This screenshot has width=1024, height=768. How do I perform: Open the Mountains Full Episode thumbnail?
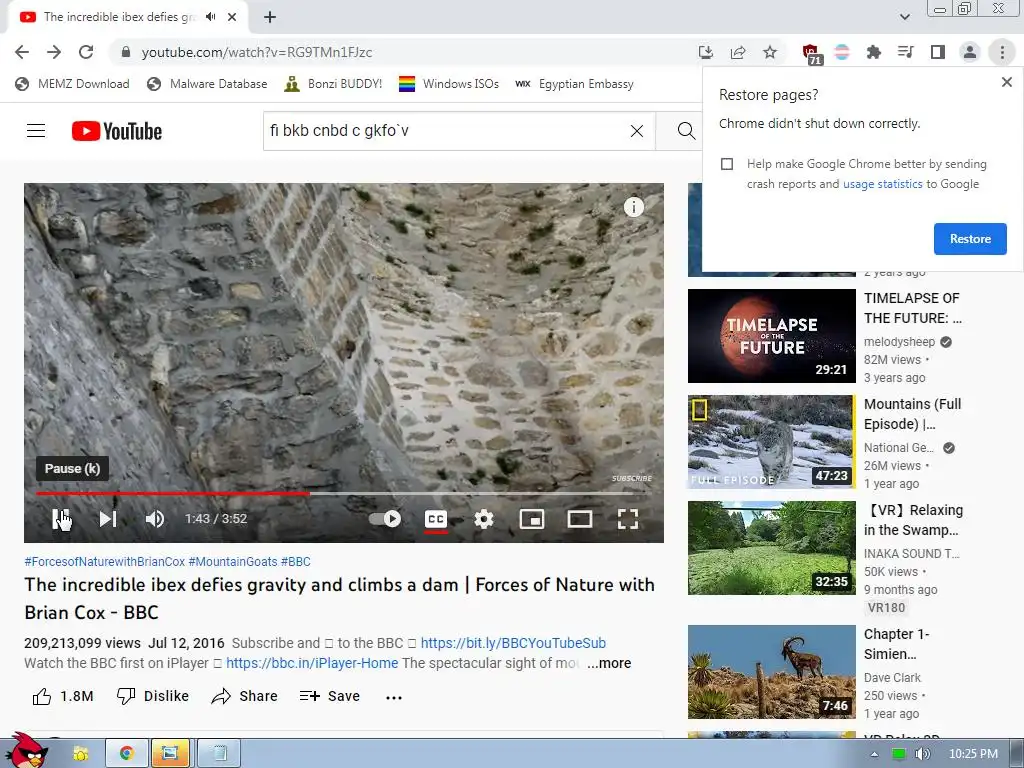(771, 441)
